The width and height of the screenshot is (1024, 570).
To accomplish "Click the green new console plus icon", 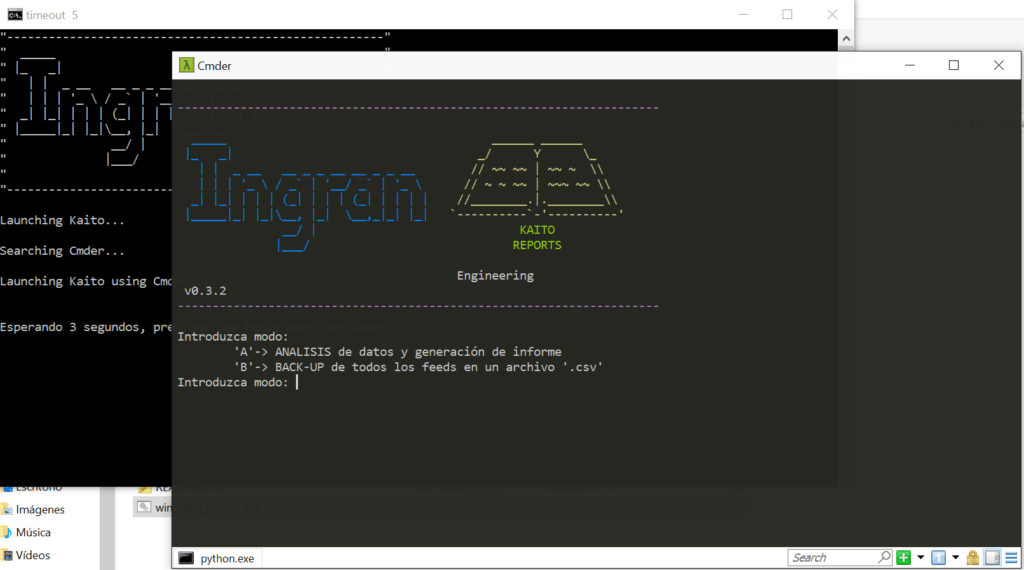I will (x=904, y=558).
